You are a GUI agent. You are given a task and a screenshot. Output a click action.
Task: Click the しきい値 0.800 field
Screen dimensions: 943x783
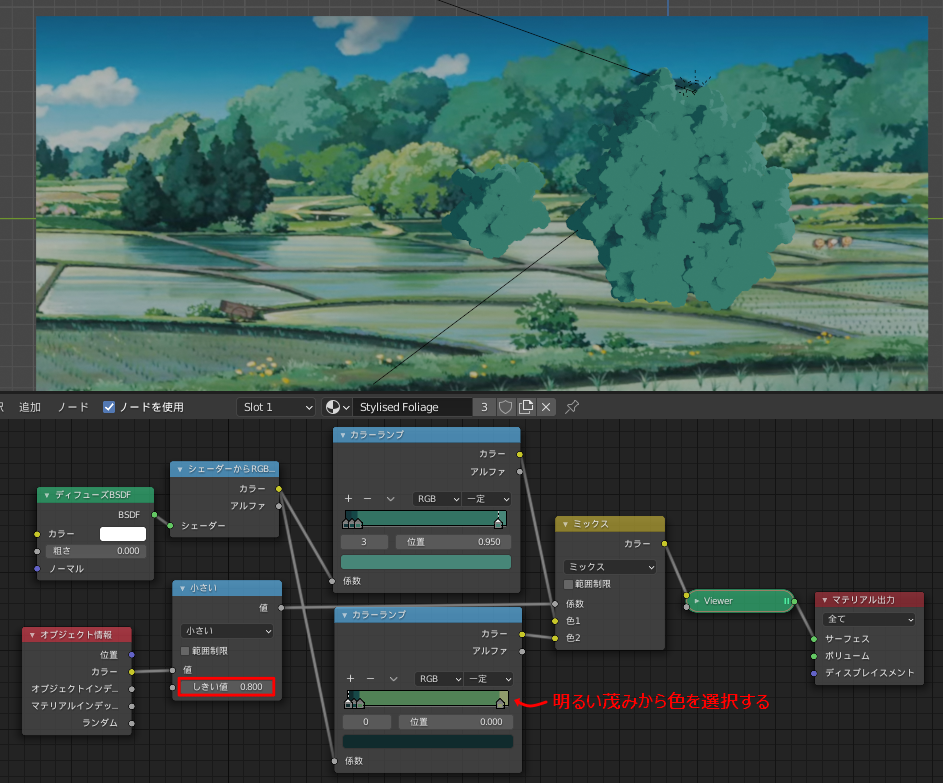pos(227,687)
